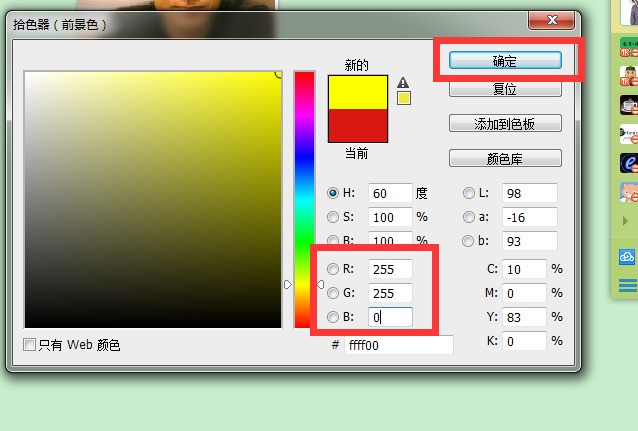This screenshot has height=431, width=638.
Task: Click the S input field showing 100
Action: click(x=390, y=217)
